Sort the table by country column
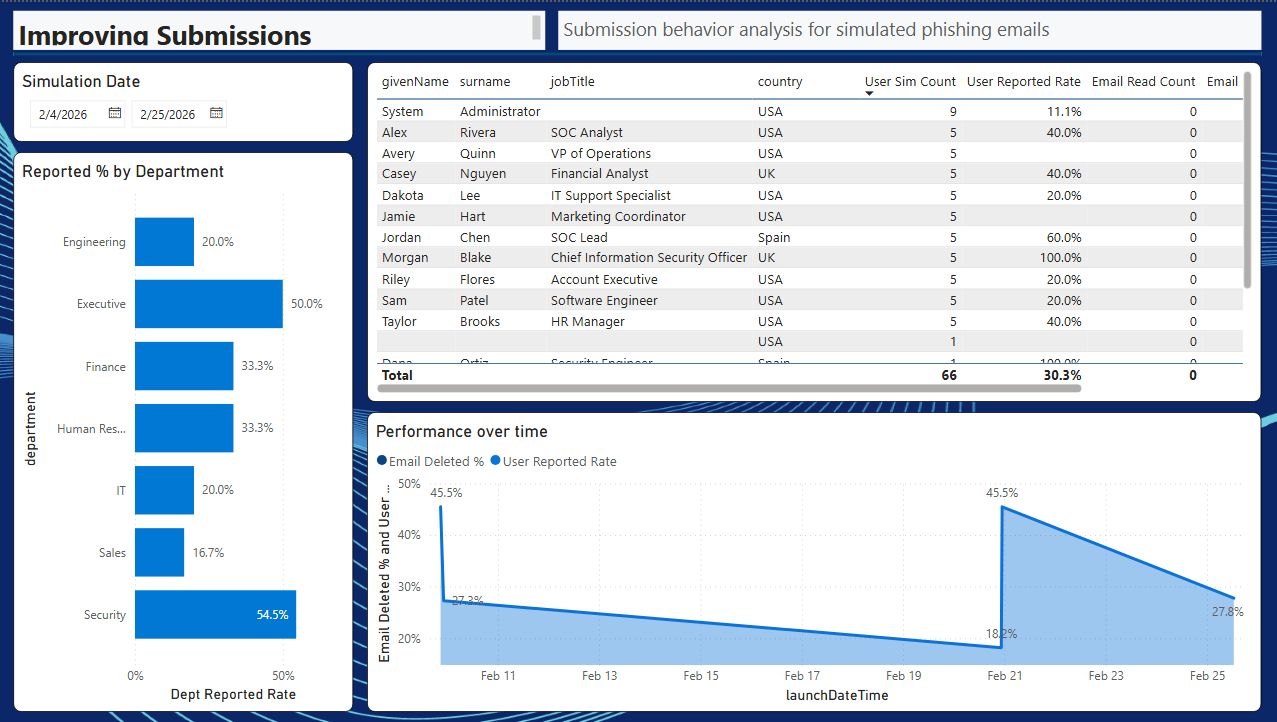This screenshot has height=722, width=1277. point(780,82)
